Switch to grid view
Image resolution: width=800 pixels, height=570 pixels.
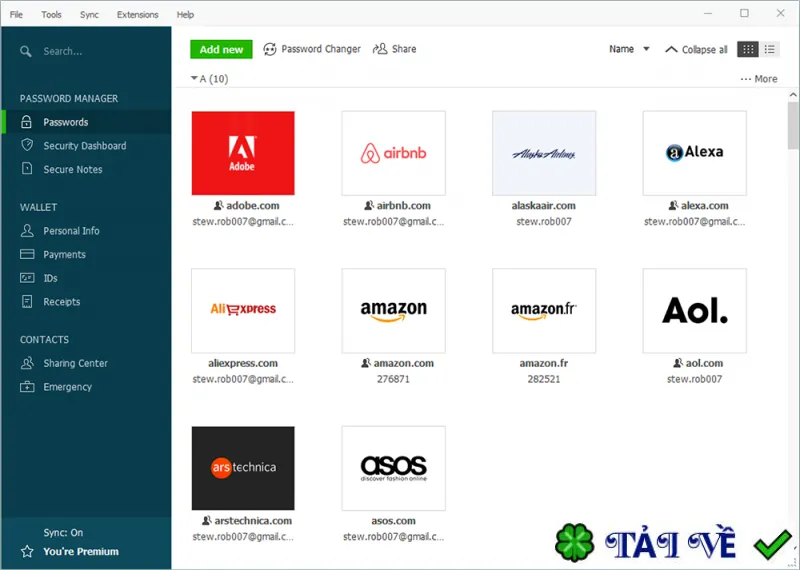point(747,49)
